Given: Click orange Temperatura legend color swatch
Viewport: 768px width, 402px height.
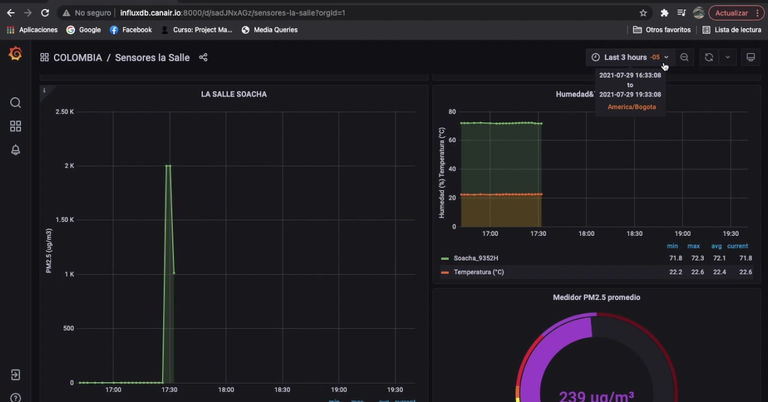Looking at the screenshot, I should pyautogui.click(x=445, y=272).
